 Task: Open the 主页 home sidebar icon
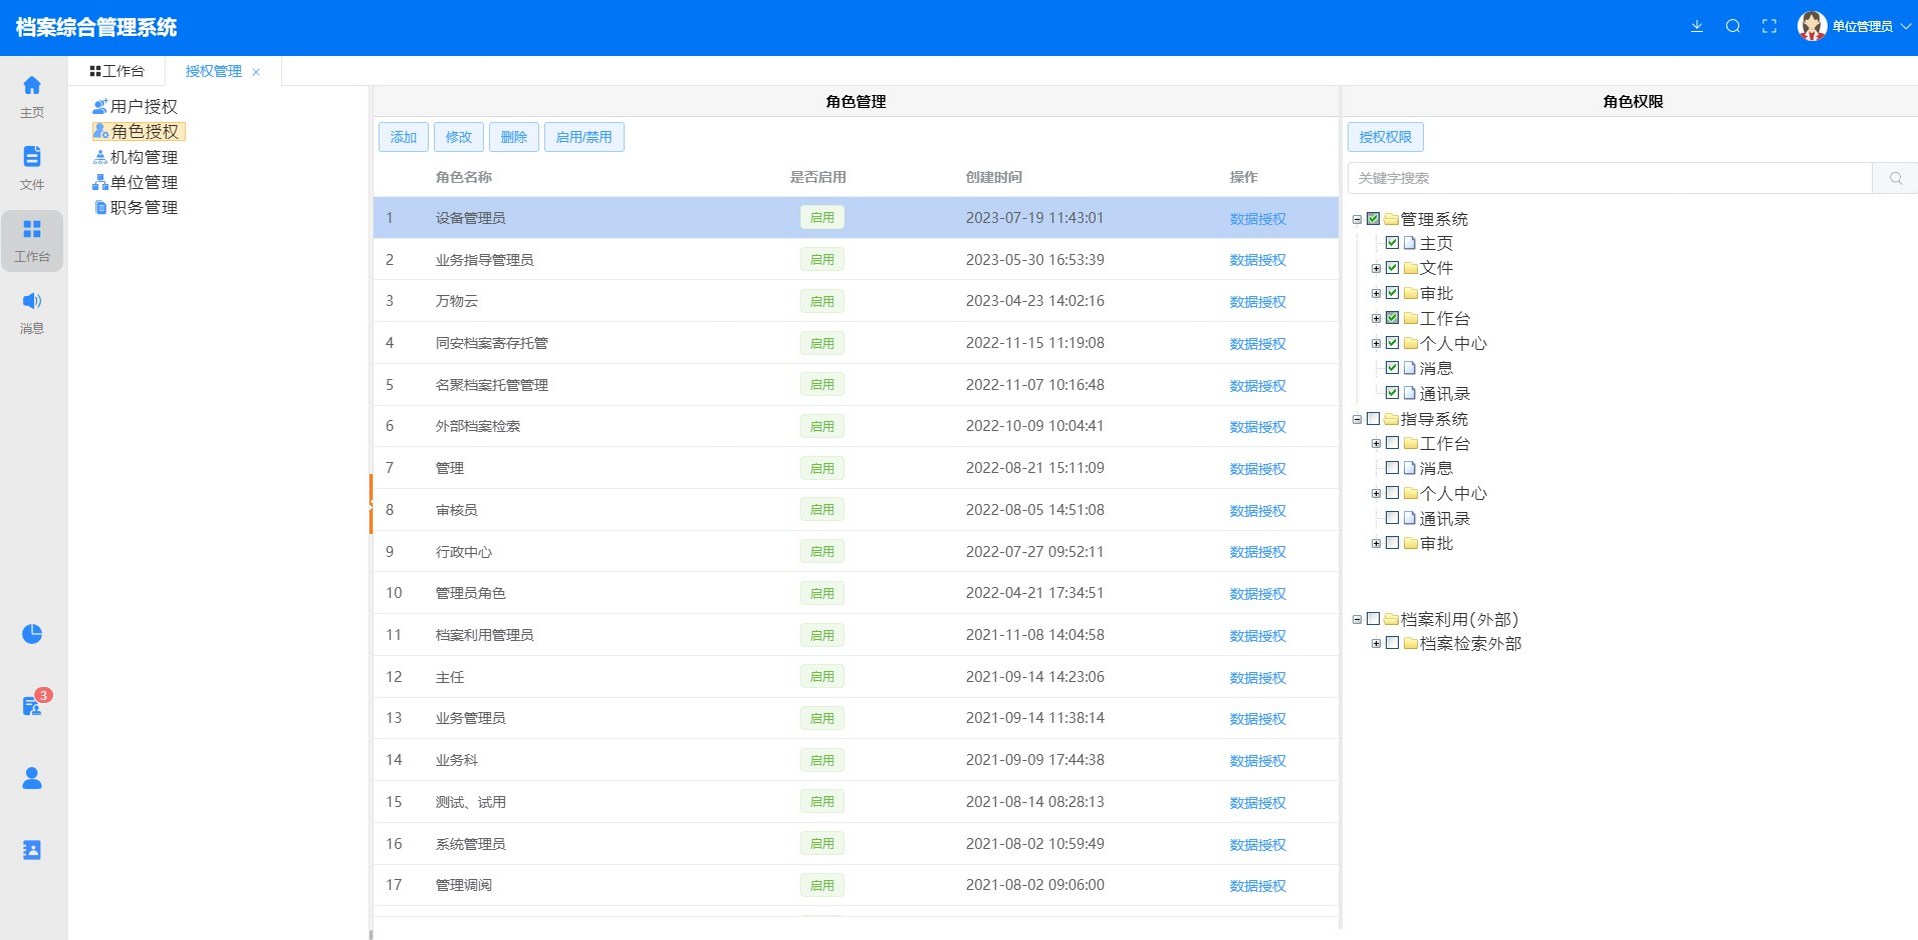coord(32,96)
